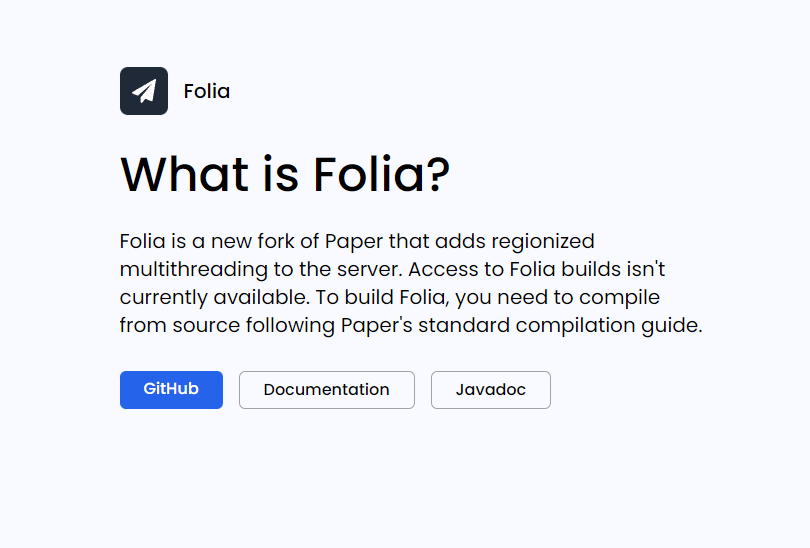Open the Javadoc button

[491, 390]
